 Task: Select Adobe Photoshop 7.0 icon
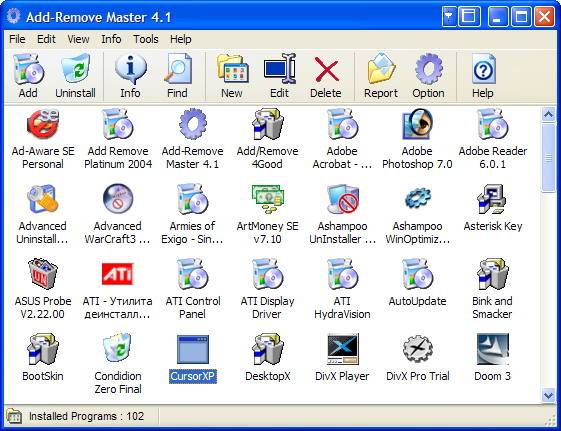click(x=417, y=124)
